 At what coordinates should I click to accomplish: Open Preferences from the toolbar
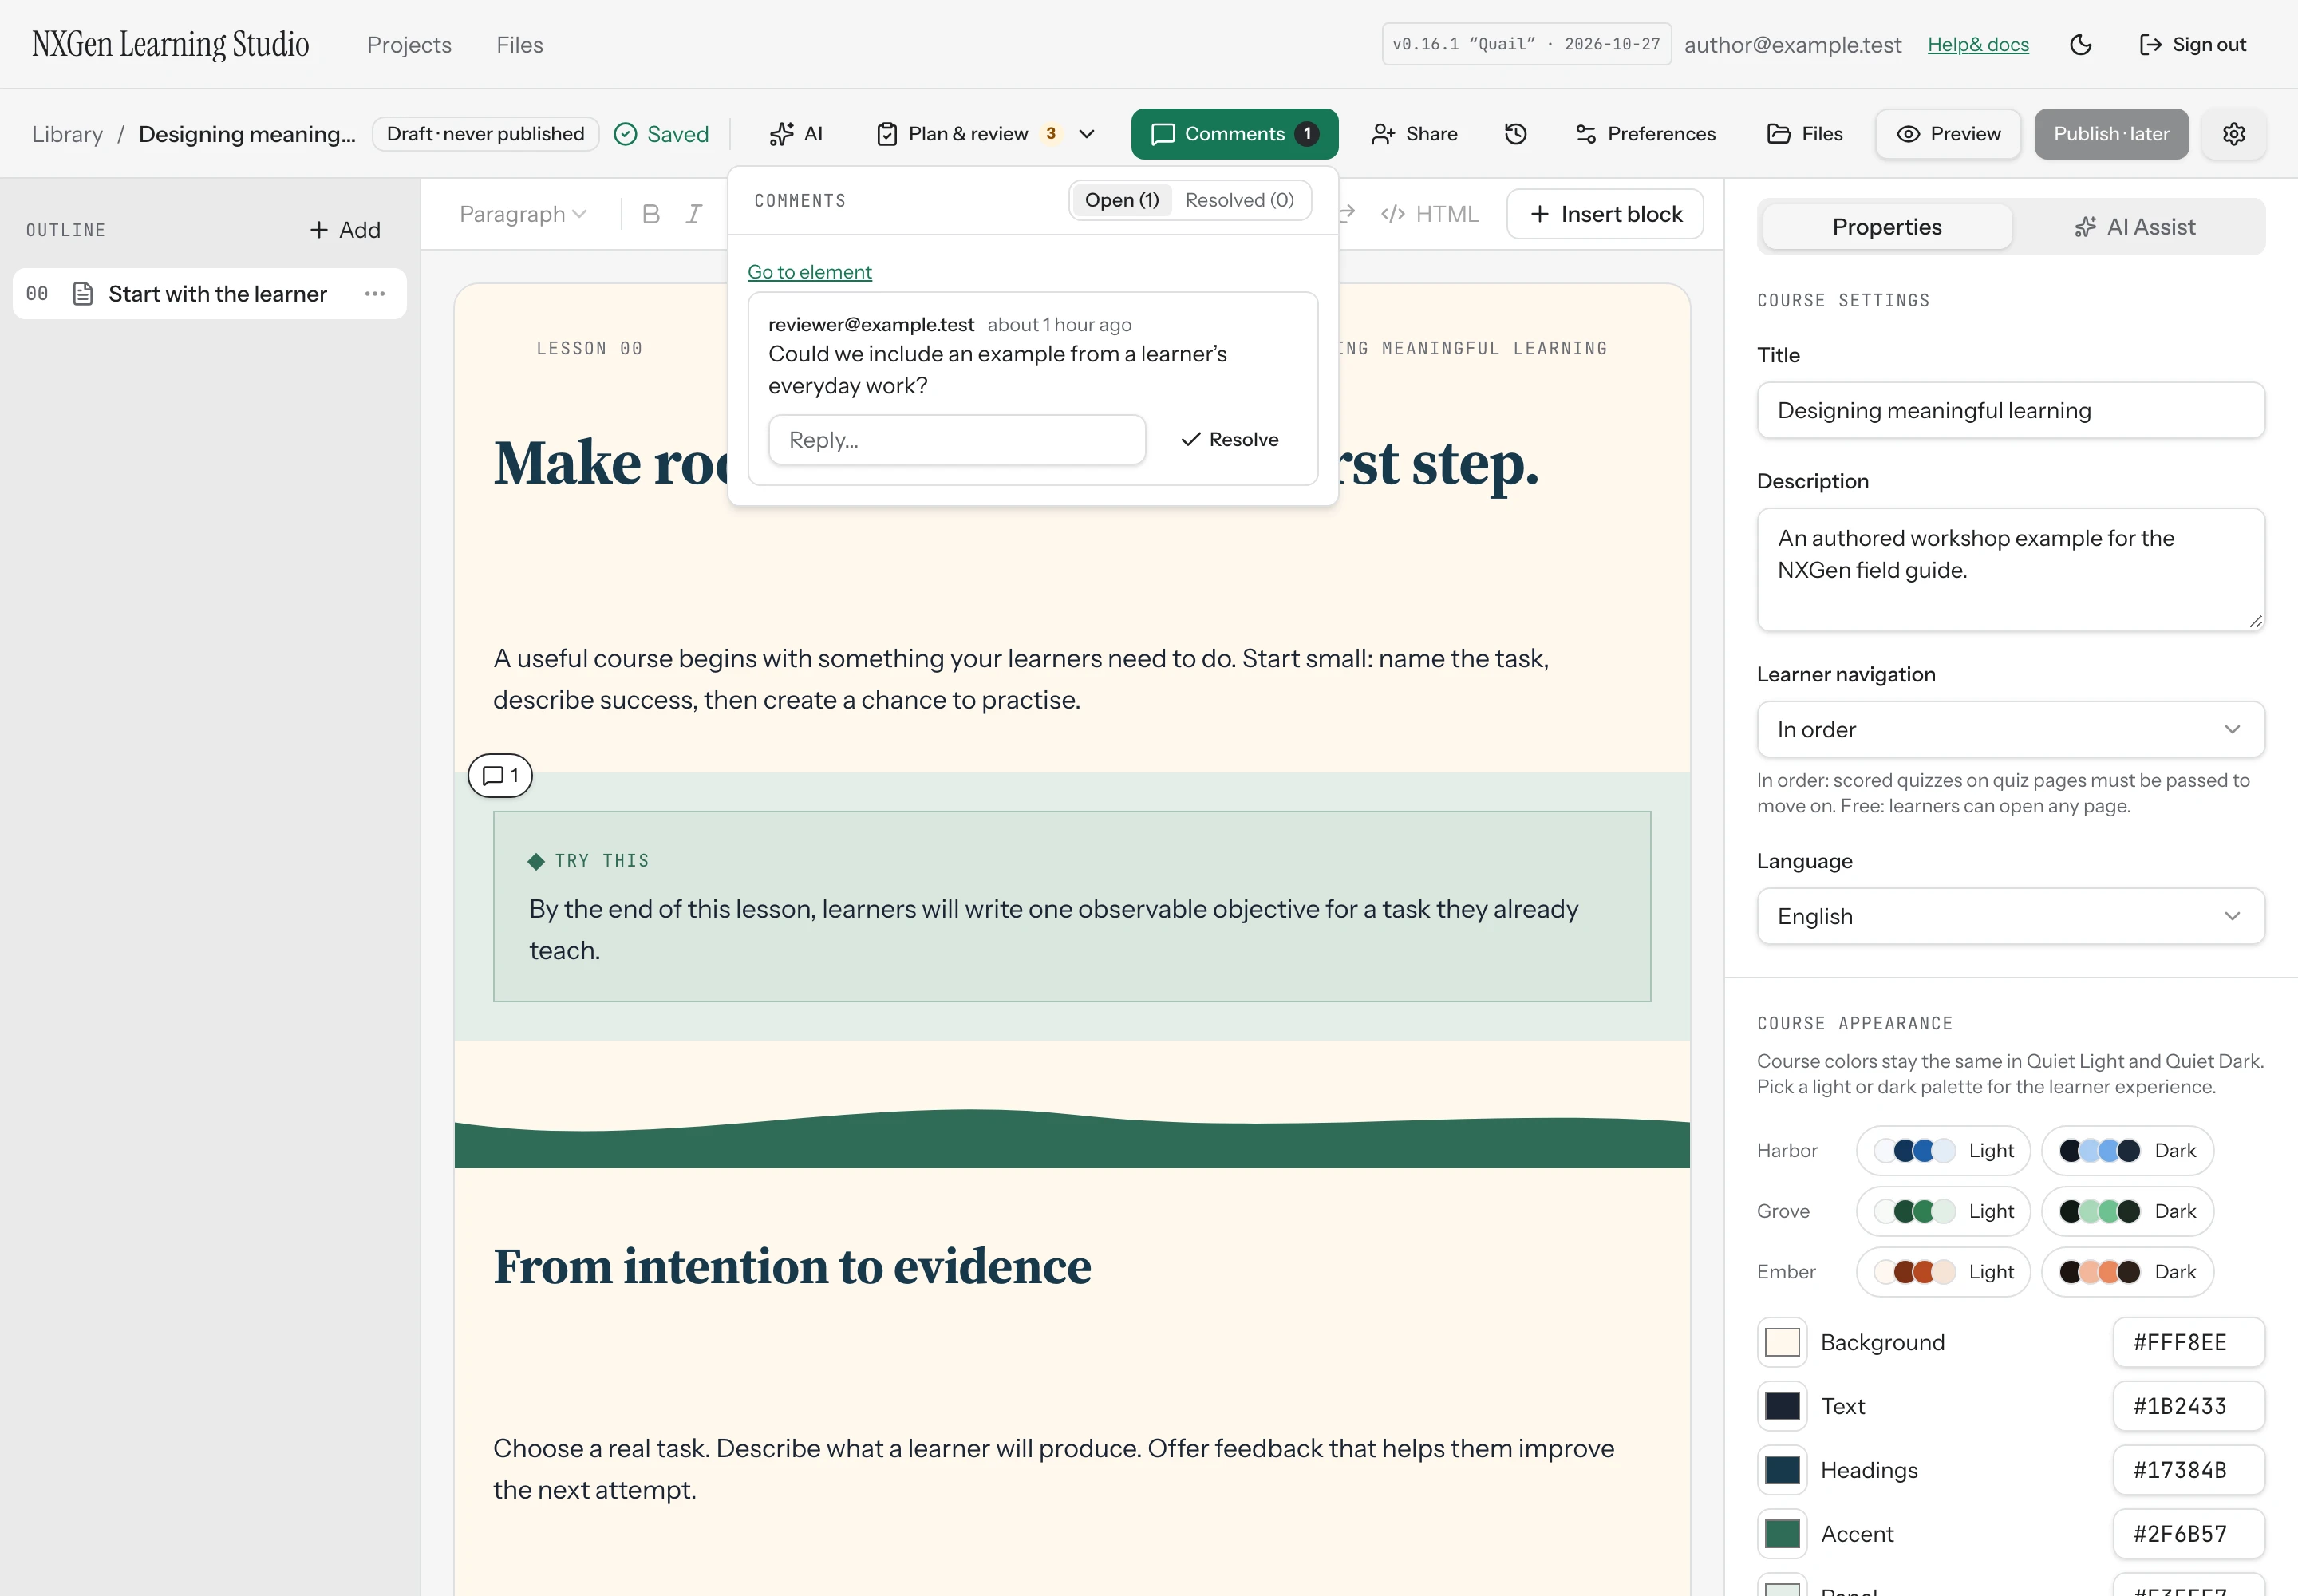tap(1645, 134)
